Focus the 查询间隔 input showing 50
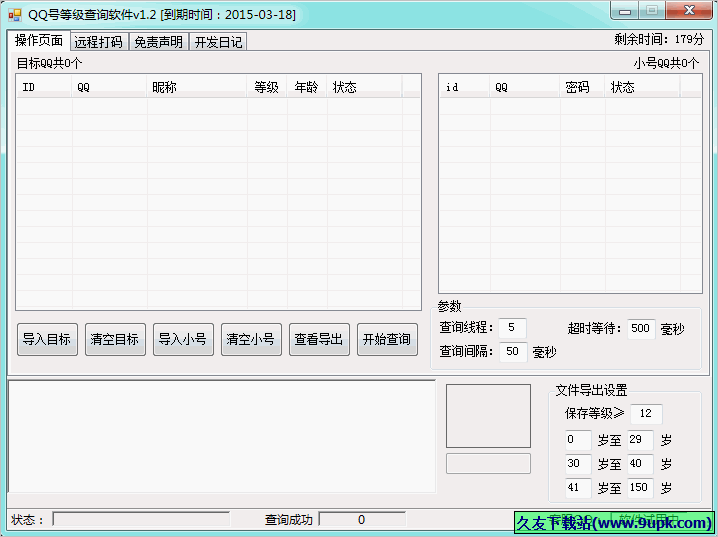 pyautogui.click(x=513, y=352)
